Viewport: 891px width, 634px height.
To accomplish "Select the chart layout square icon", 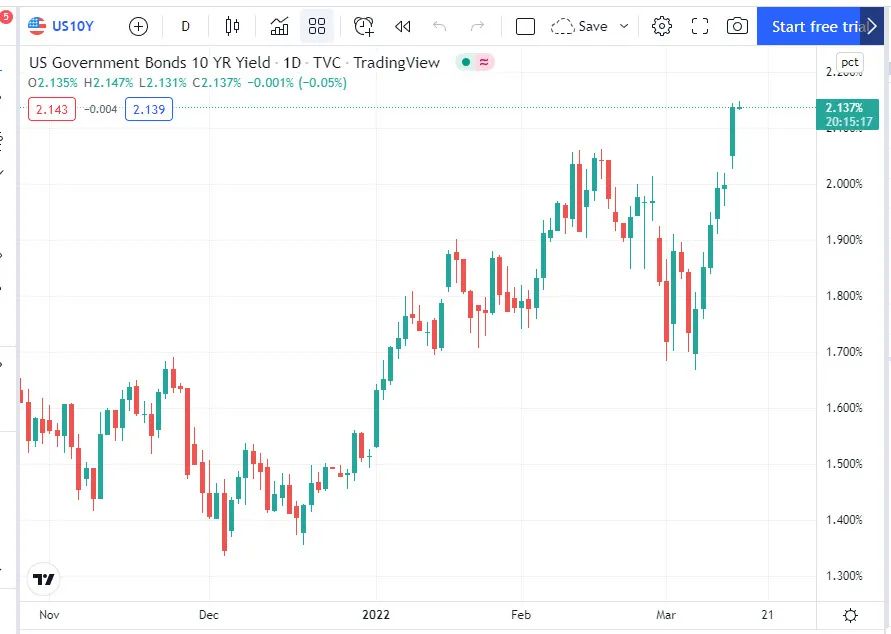I will click(x=525, y=26).
